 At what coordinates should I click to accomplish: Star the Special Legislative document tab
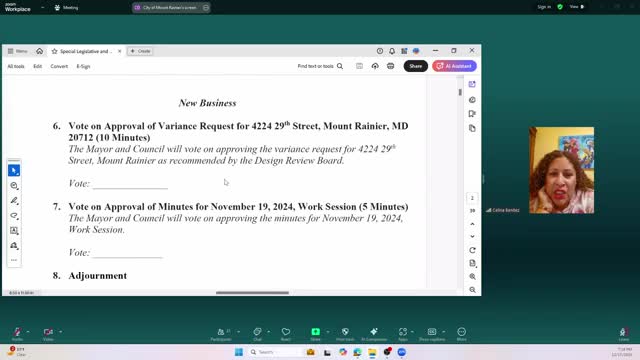pos(54,51)
